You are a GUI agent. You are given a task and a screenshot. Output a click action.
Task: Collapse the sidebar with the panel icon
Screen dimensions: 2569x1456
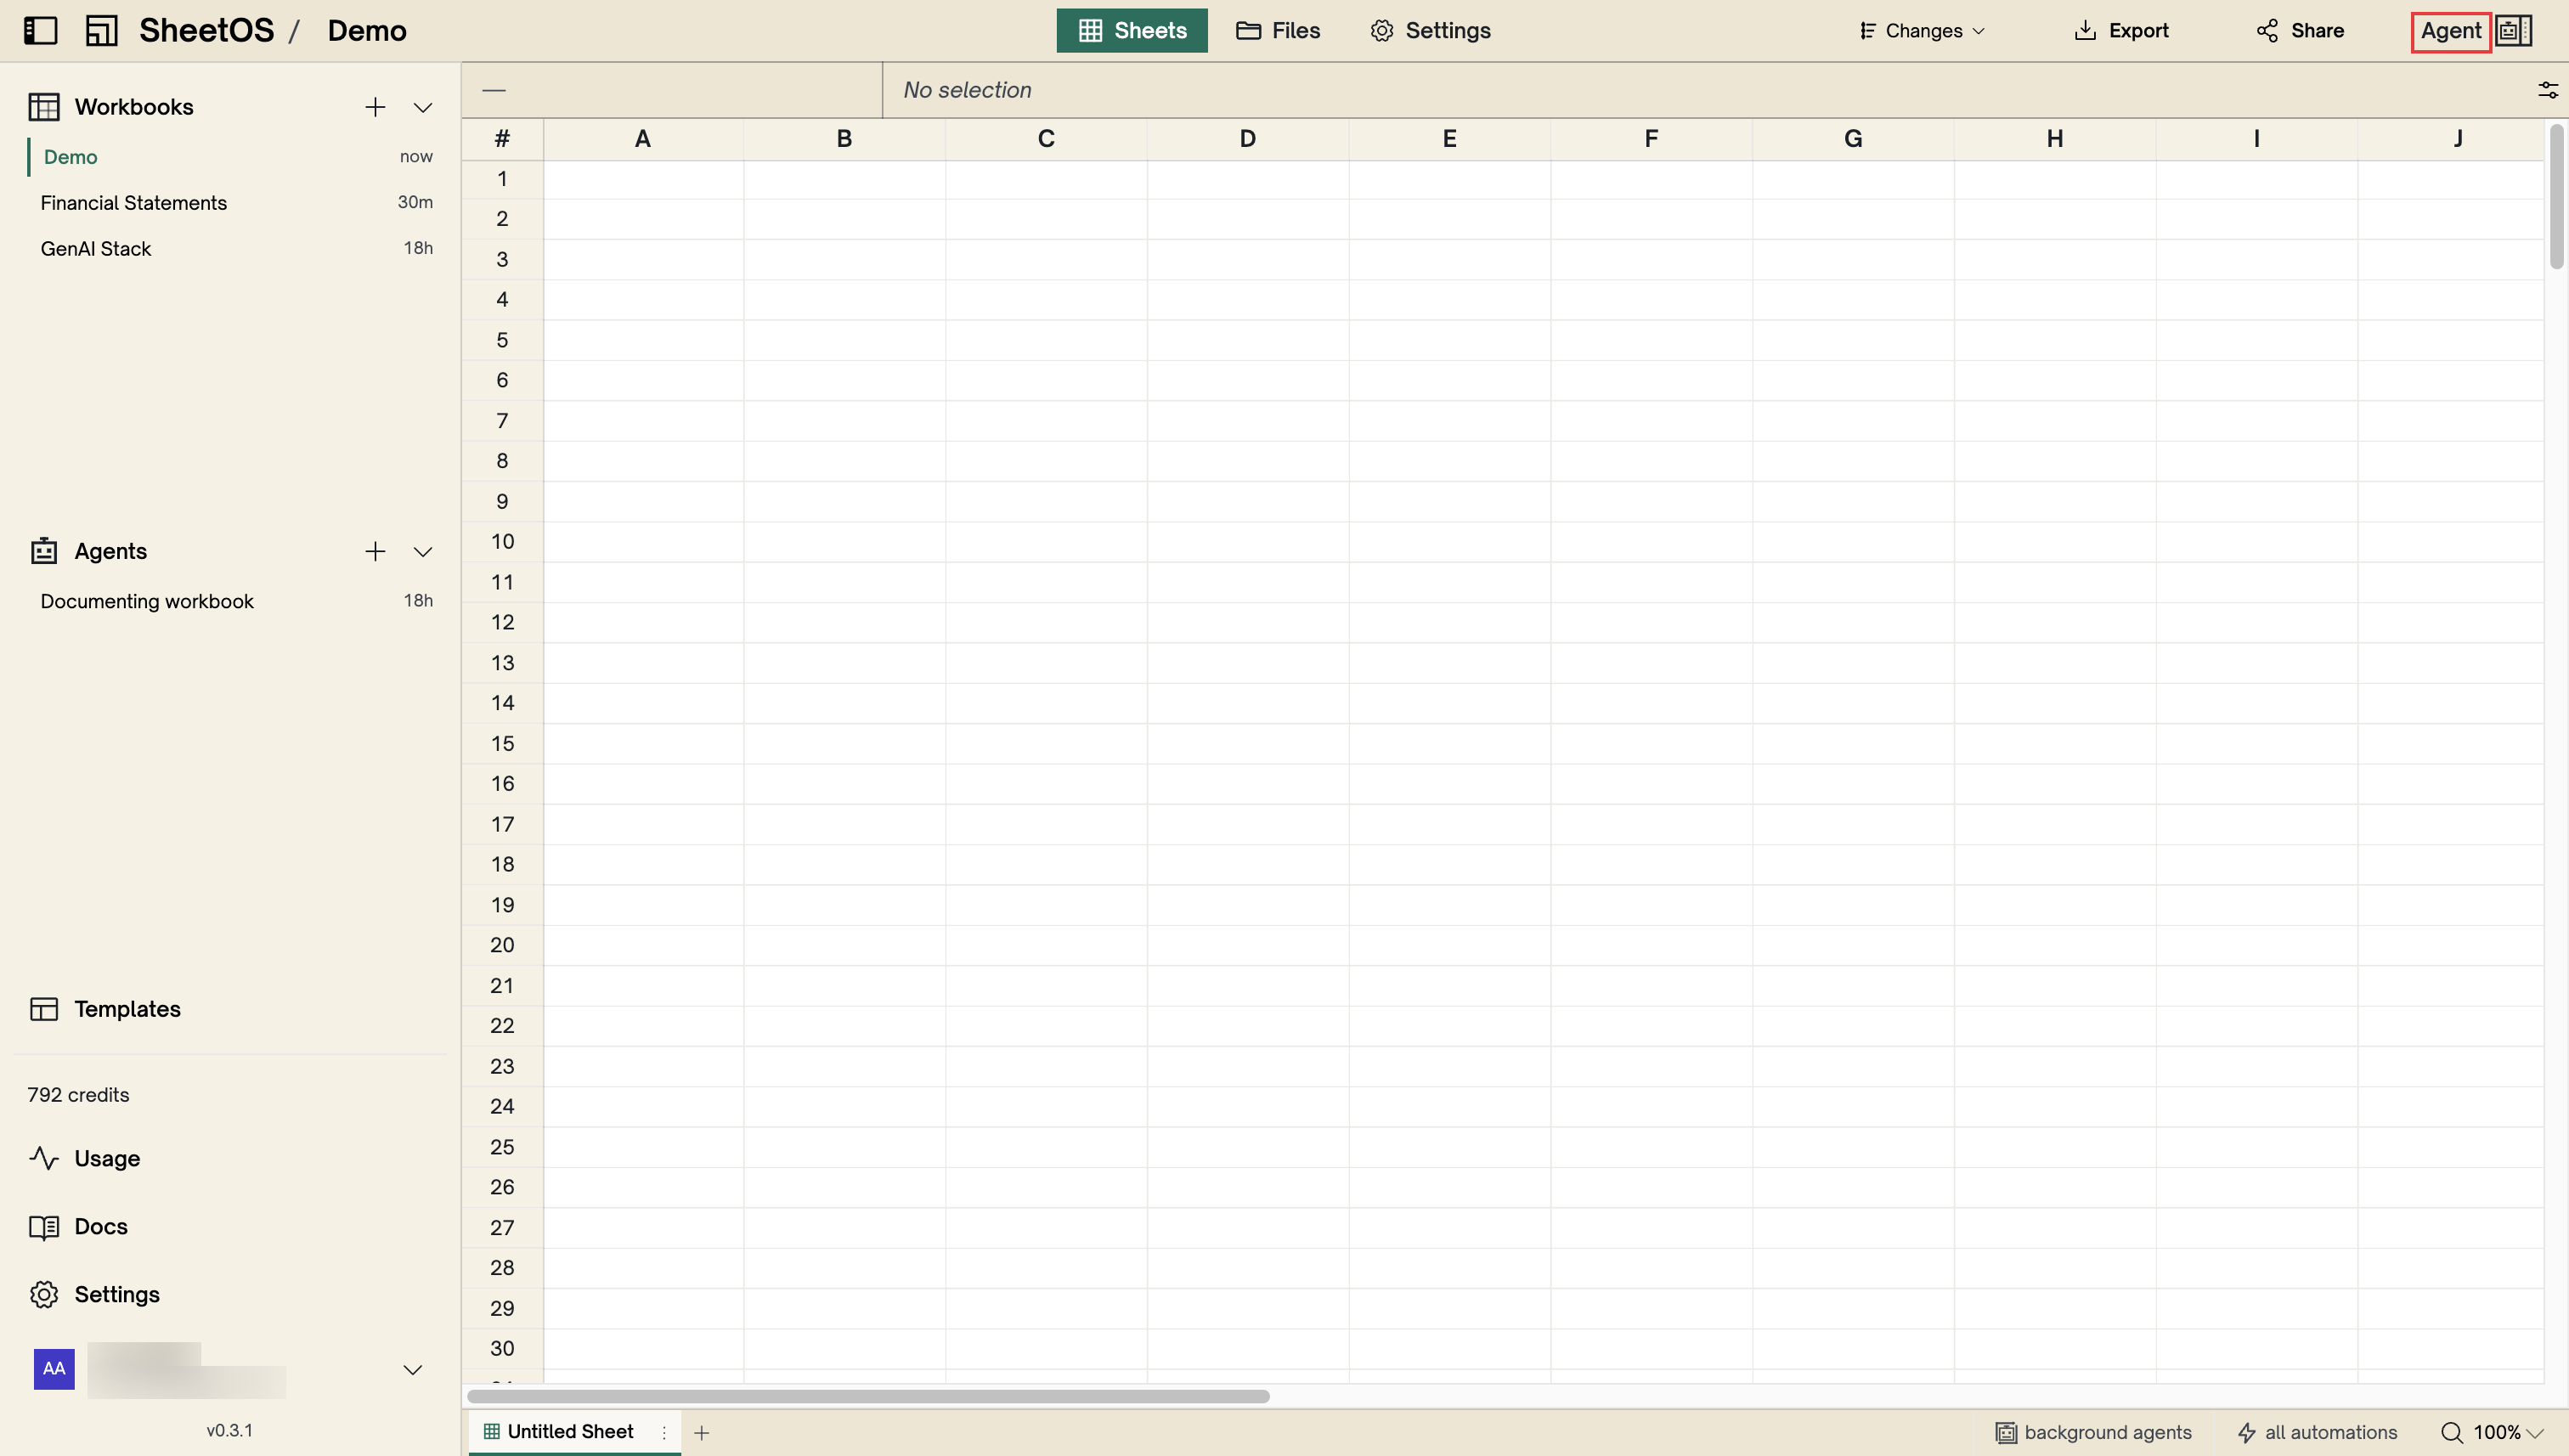tap(40, 30)
